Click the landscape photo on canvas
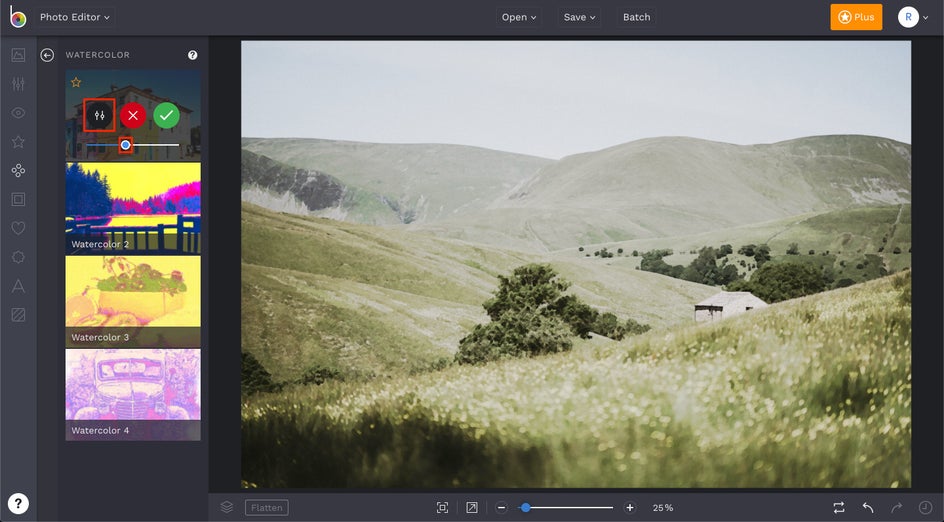Image resolution: width=944 pixels, height=522 pixels. (576, 264)
